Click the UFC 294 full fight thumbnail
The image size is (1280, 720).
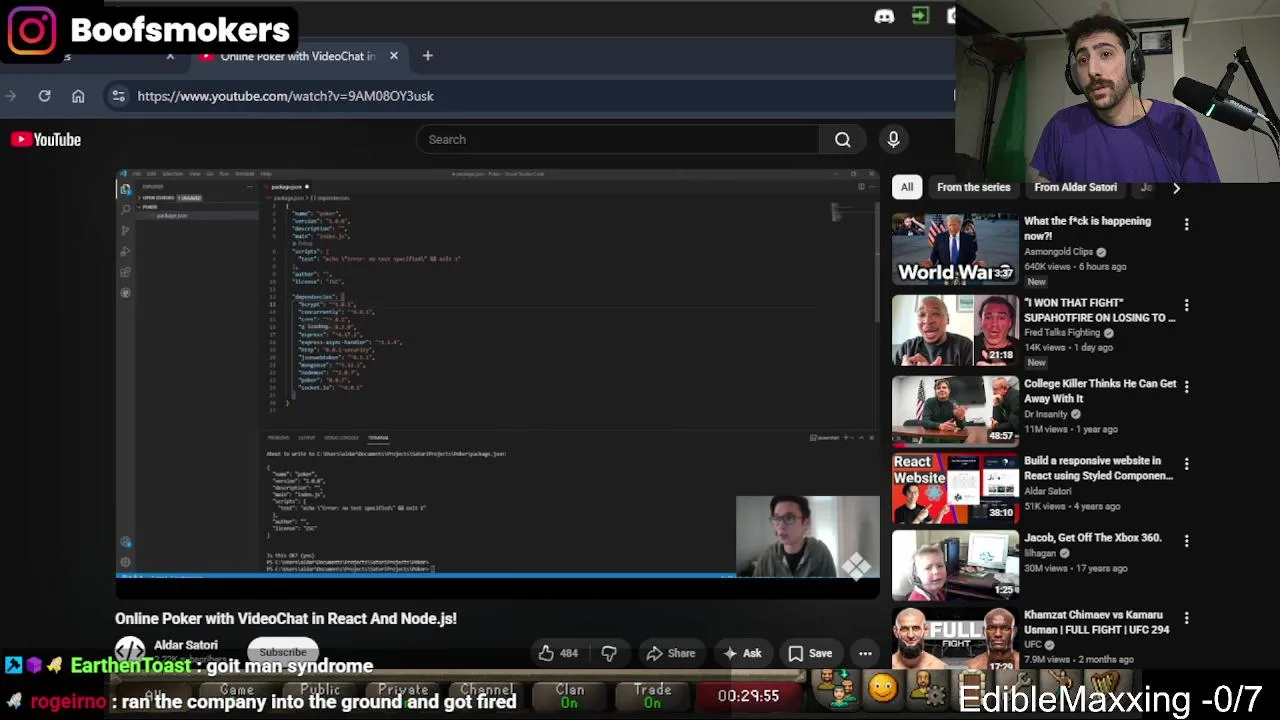(955, 638)
